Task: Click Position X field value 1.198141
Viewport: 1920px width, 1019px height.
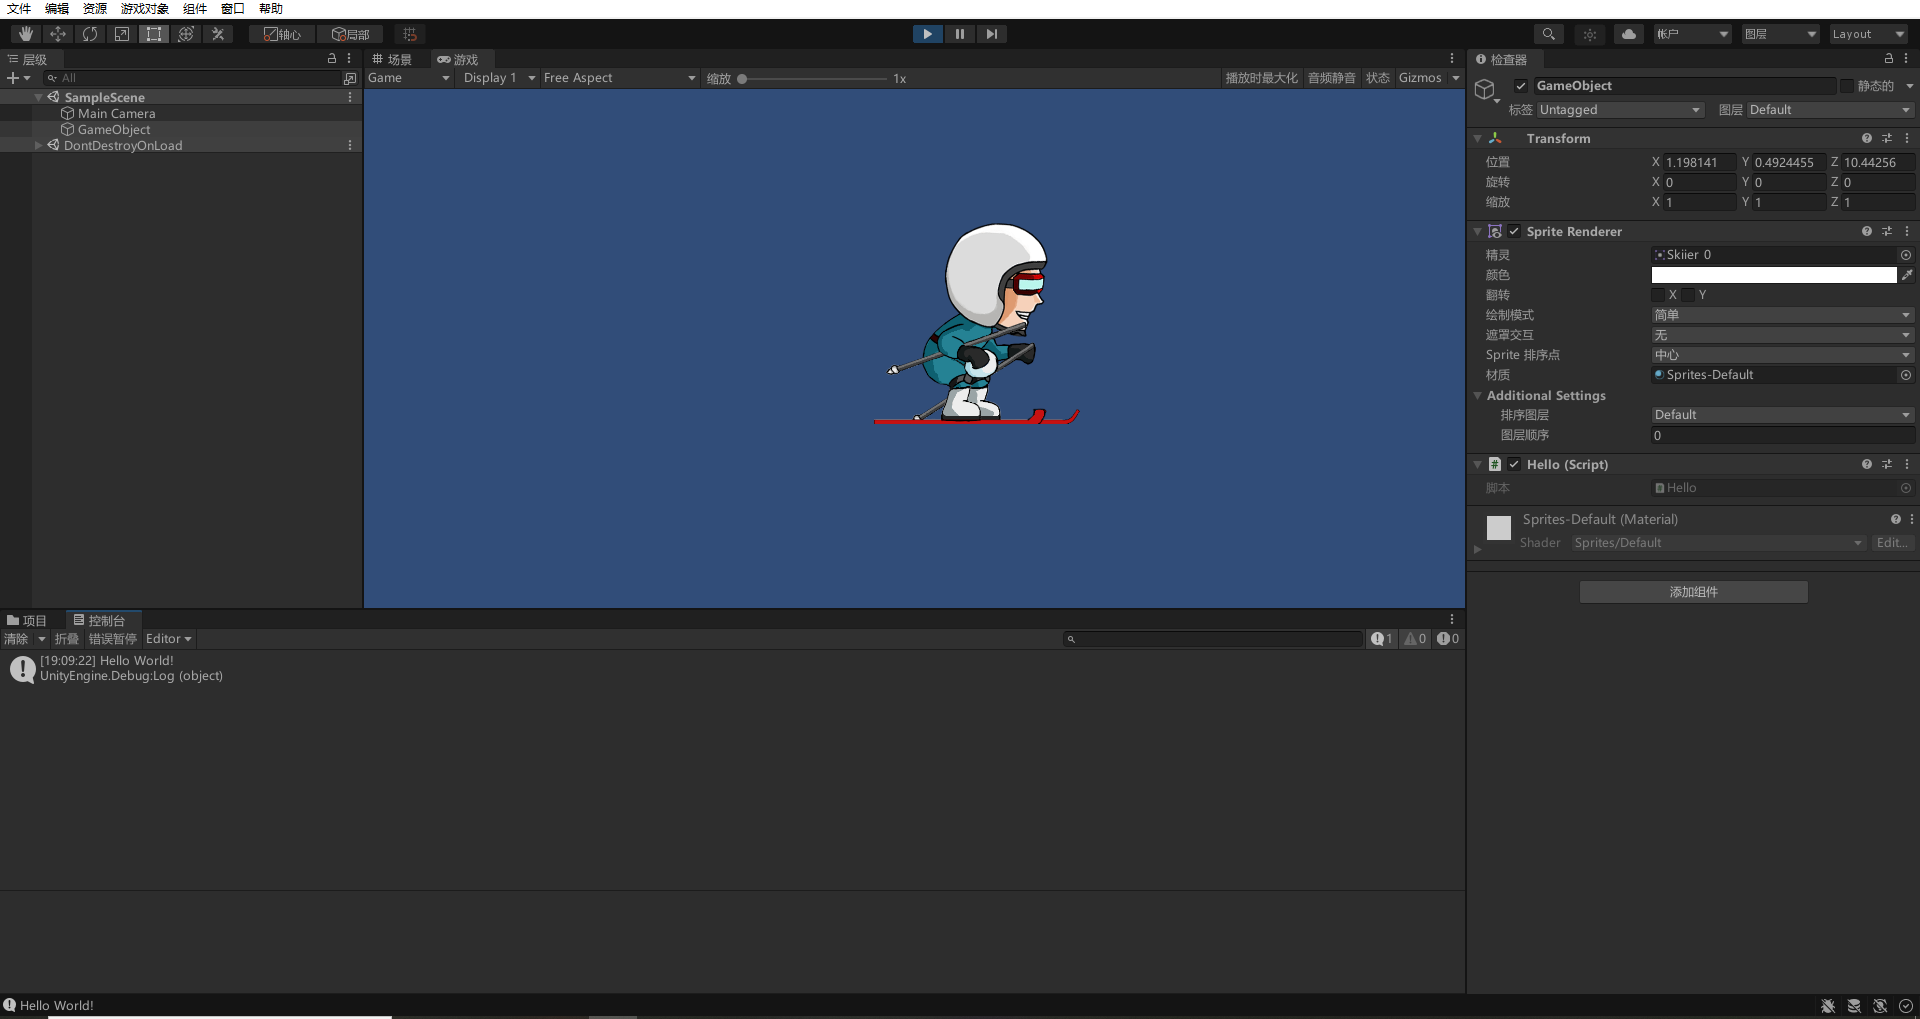Action: [1699, 162]
